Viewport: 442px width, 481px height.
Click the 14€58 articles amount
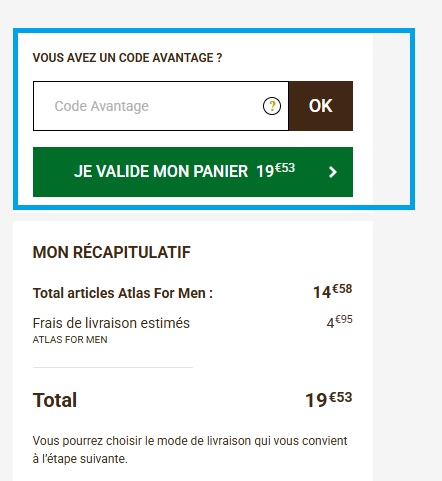(332, 291)
